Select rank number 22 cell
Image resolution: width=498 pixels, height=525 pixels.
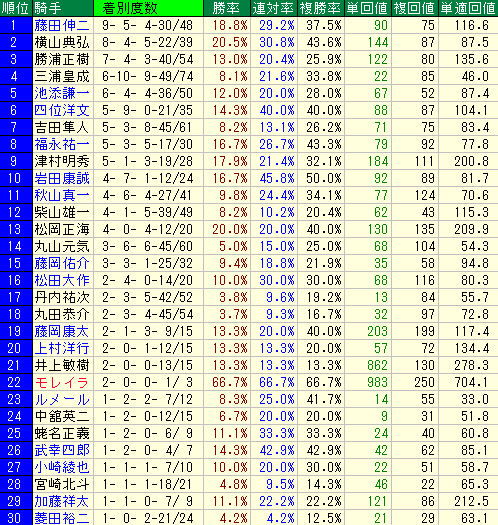tap(16, 382)
